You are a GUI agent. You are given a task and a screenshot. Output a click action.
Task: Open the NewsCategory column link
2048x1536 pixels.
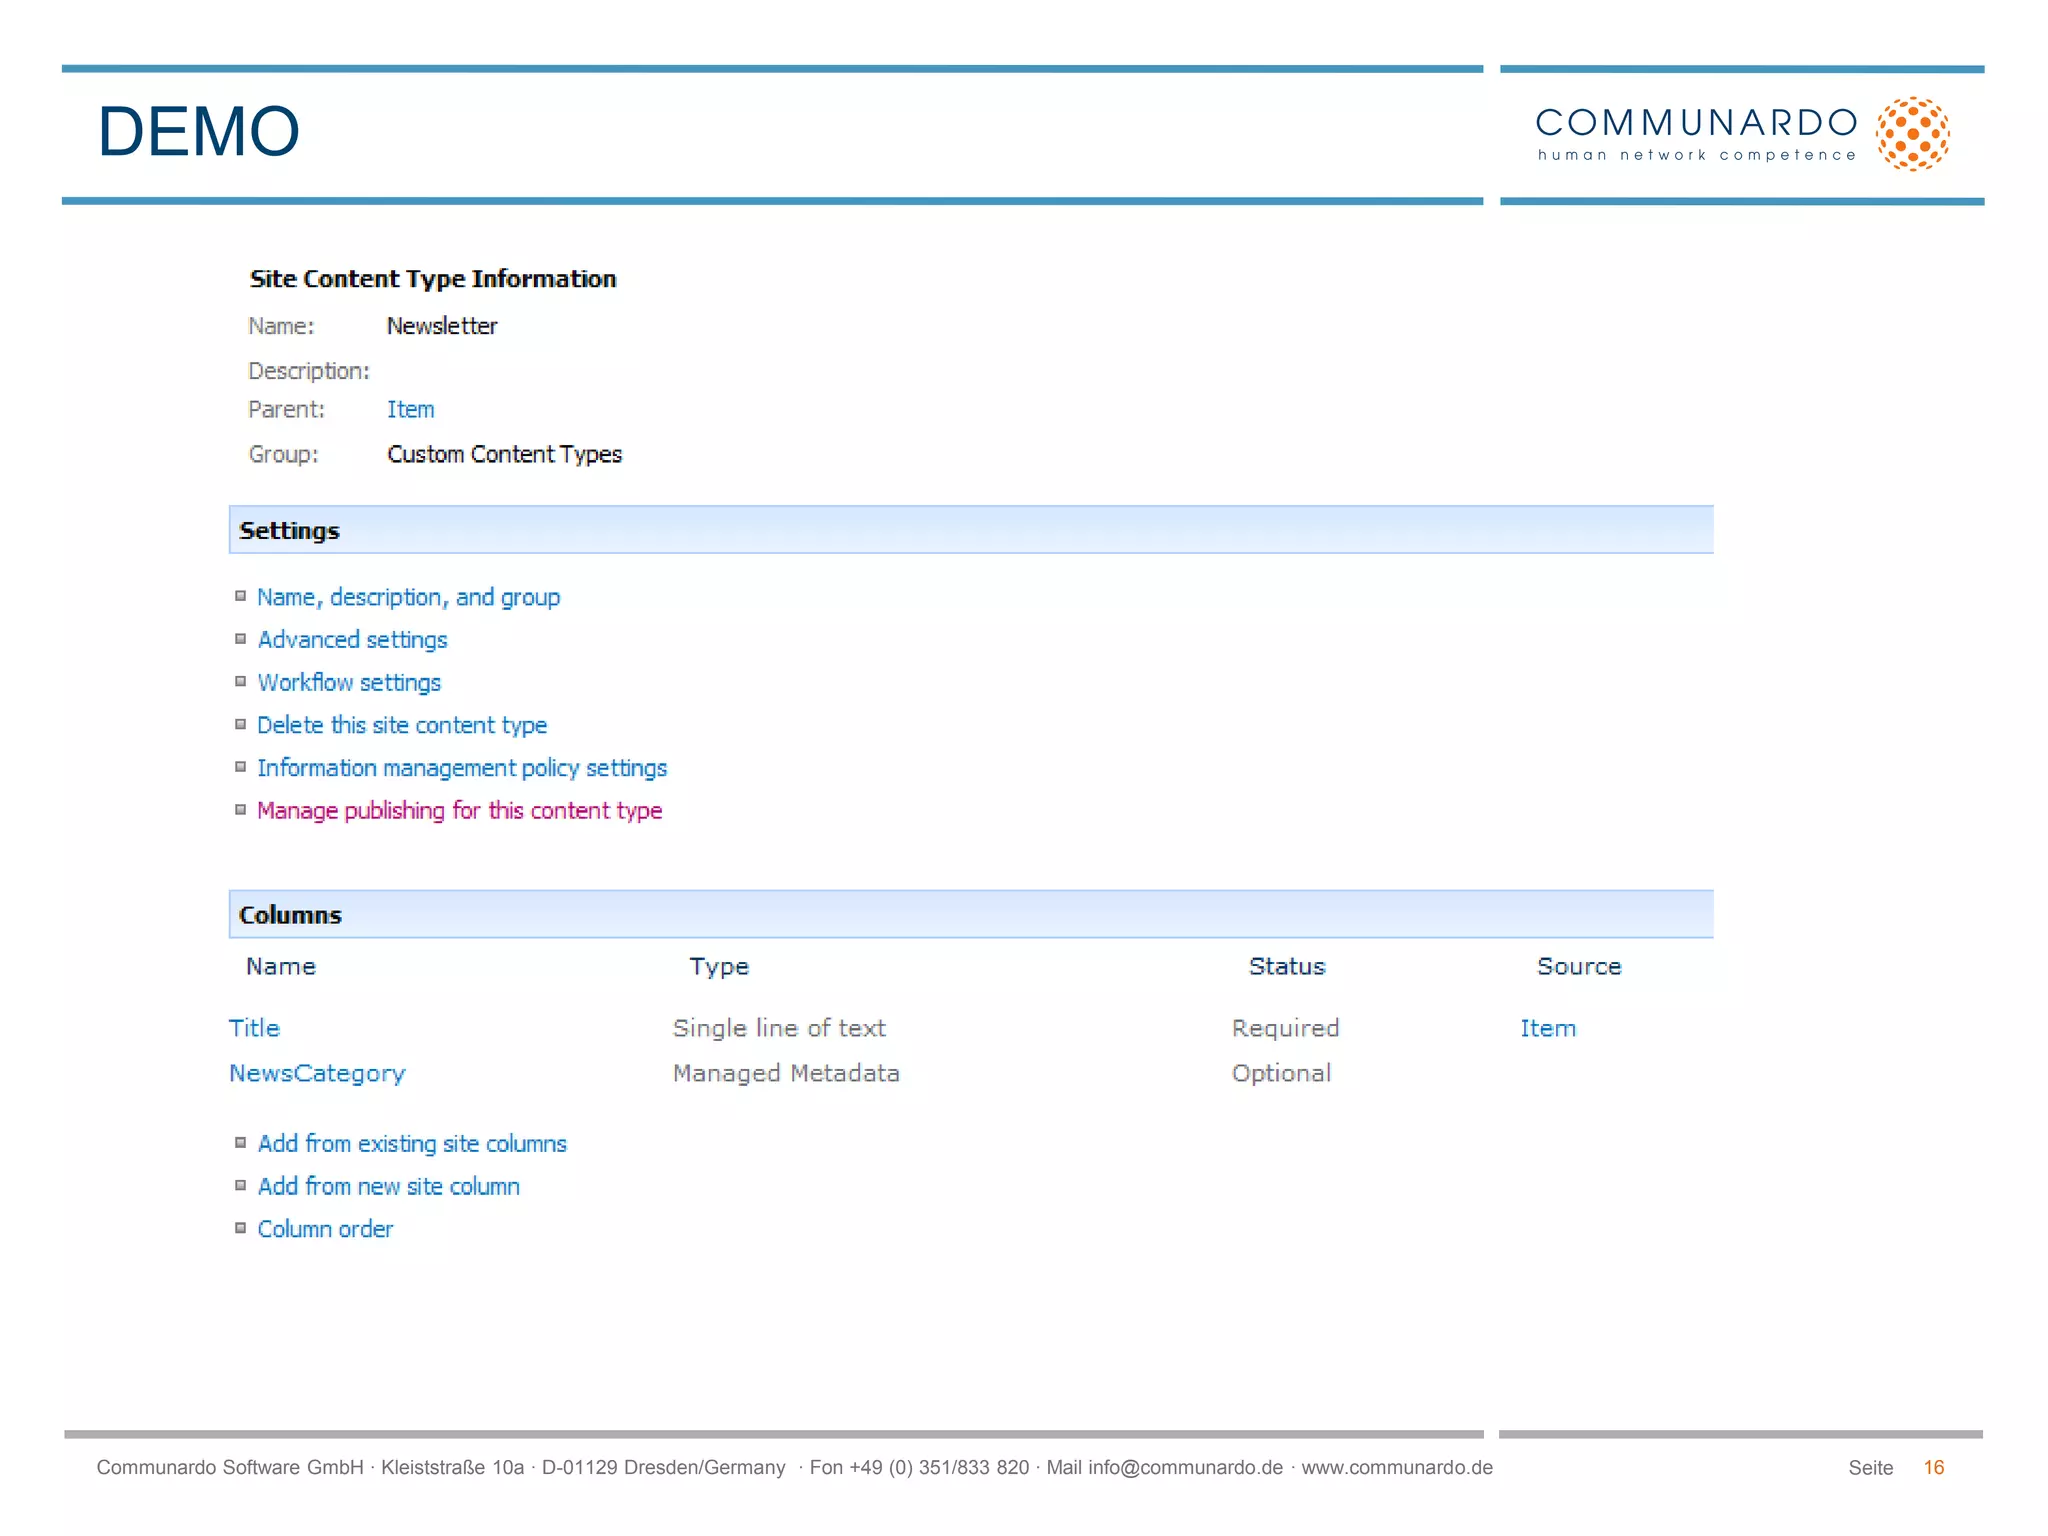[317, 1073]
